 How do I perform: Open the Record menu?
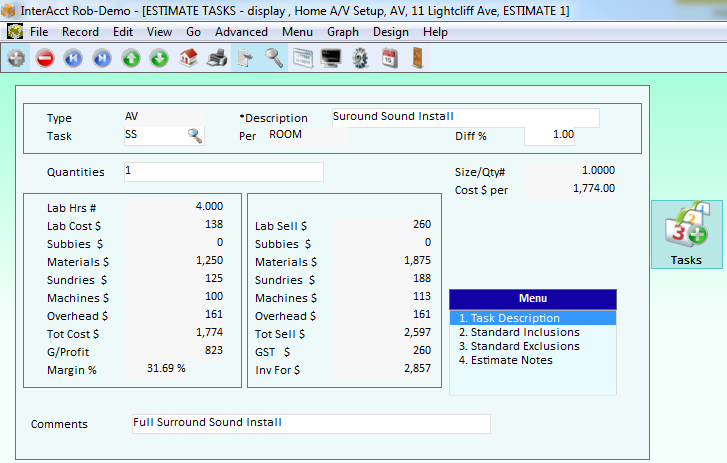tap(80, 32)
